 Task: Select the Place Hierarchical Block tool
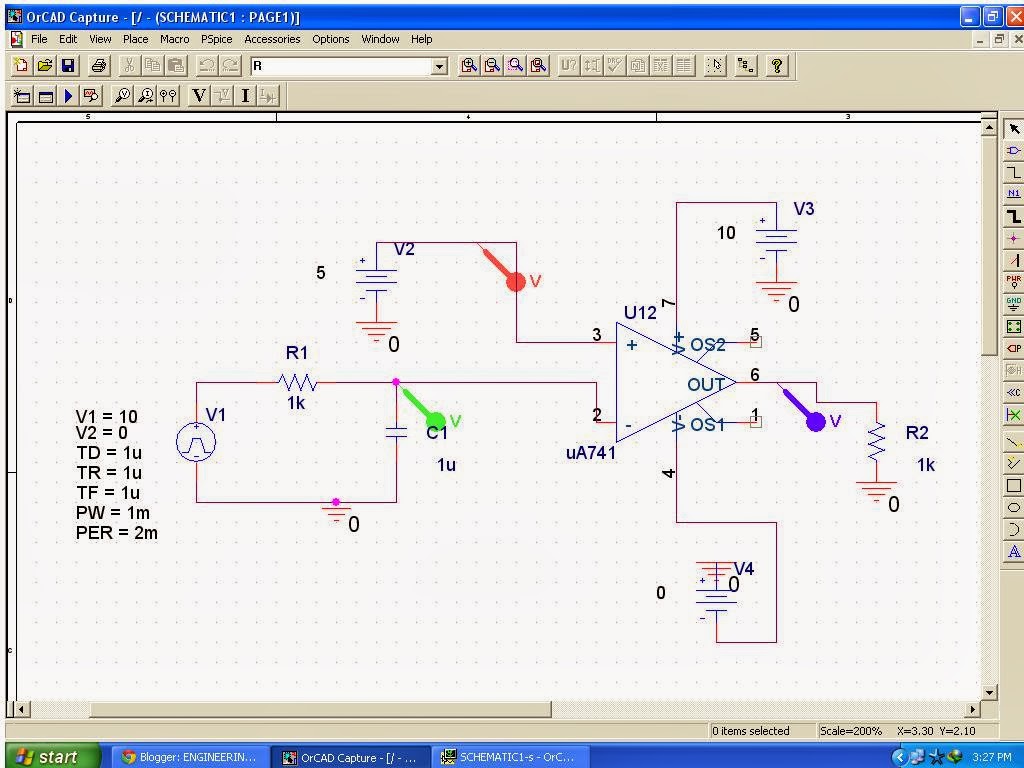pyautogui.click(x=1014, y=326)
